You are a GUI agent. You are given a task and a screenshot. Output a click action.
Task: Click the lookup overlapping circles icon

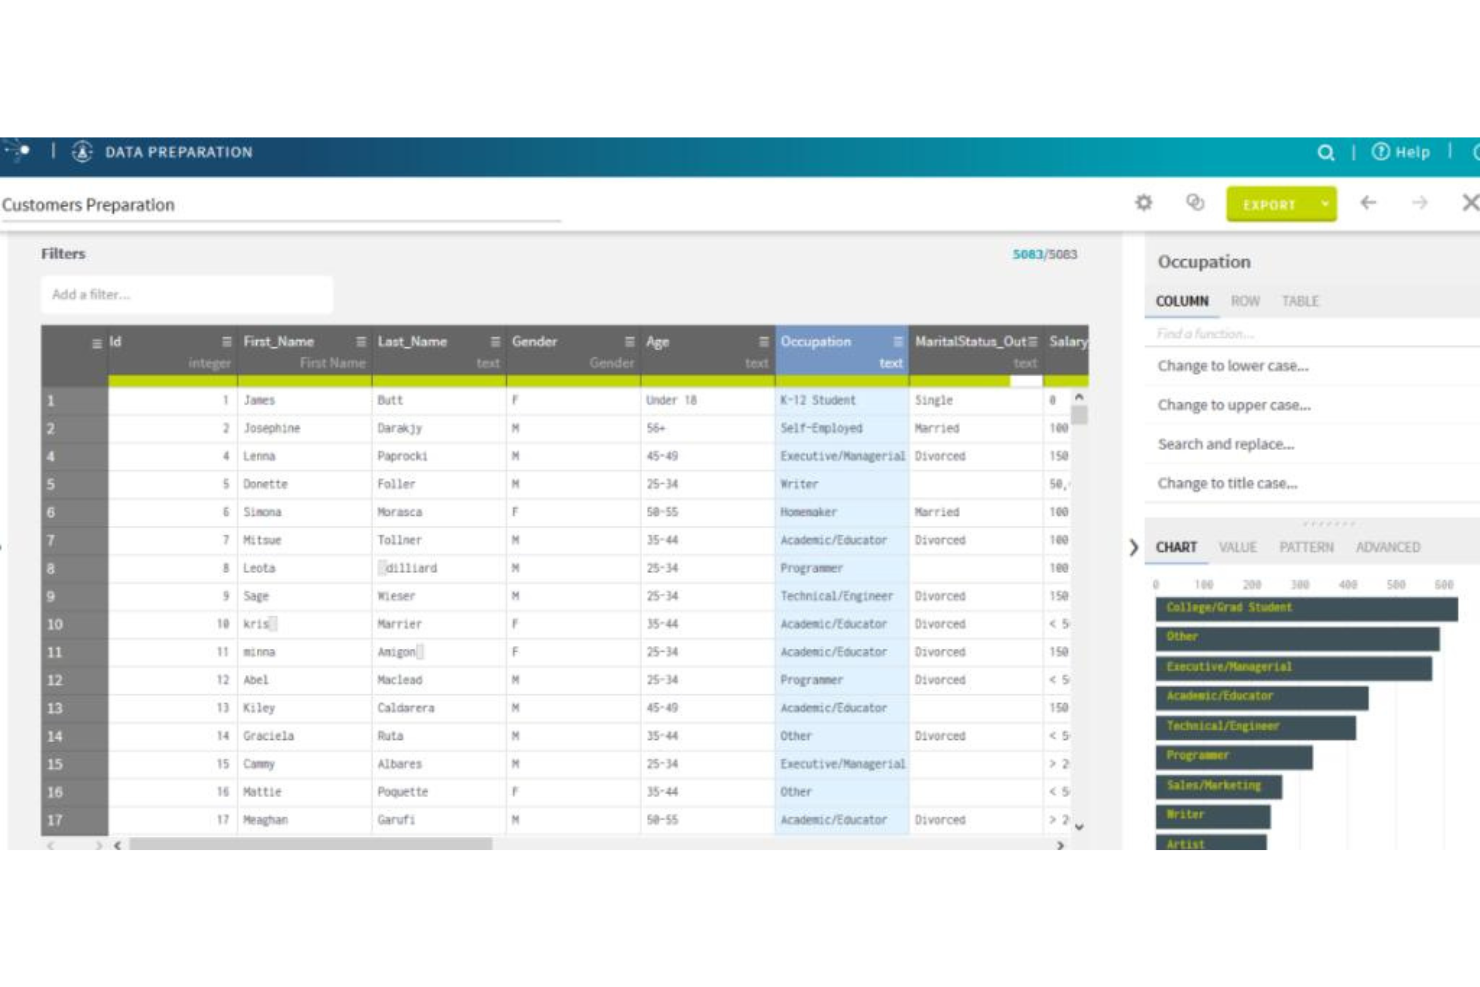tap(1195, 203)
